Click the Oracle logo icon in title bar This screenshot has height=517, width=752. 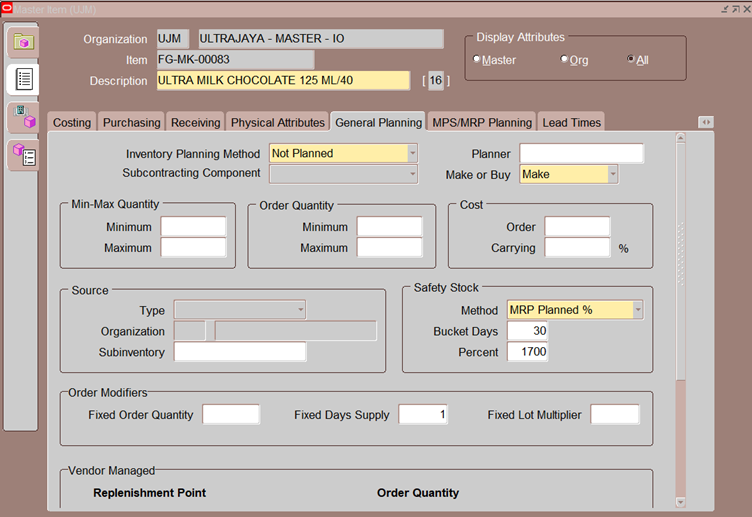7,8
